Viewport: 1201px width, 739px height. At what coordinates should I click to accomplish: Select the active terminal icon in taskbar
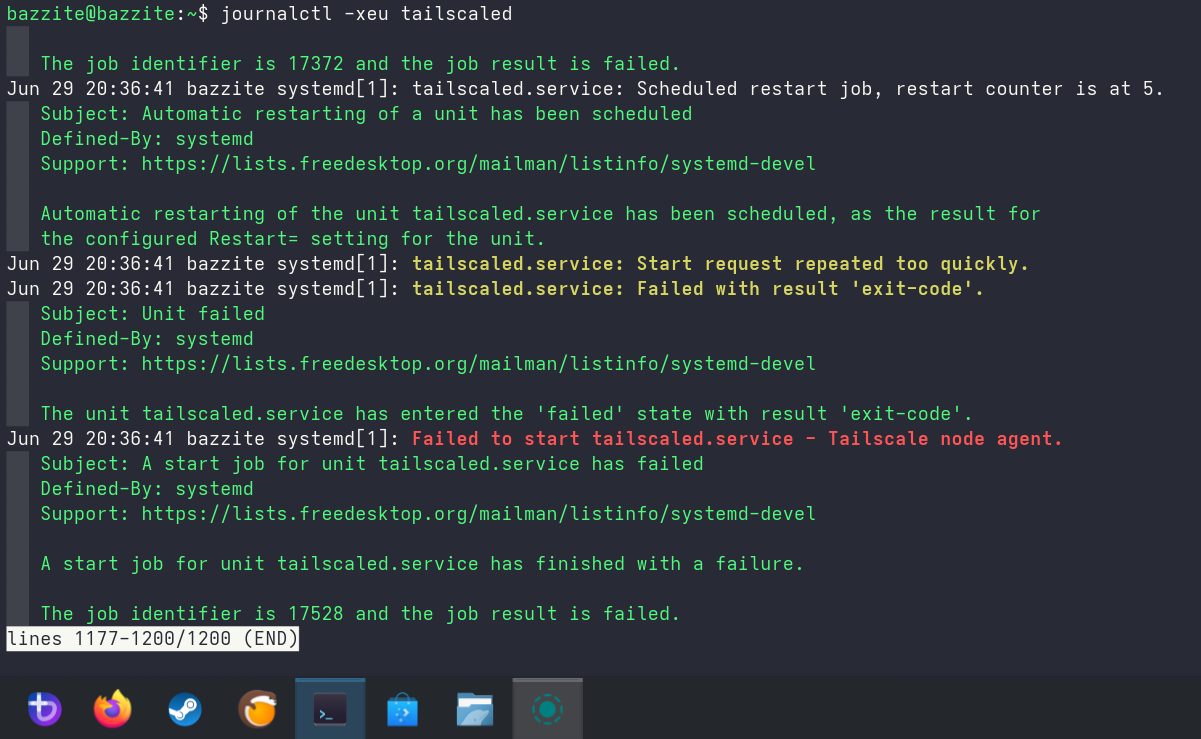tap(330, 710)
